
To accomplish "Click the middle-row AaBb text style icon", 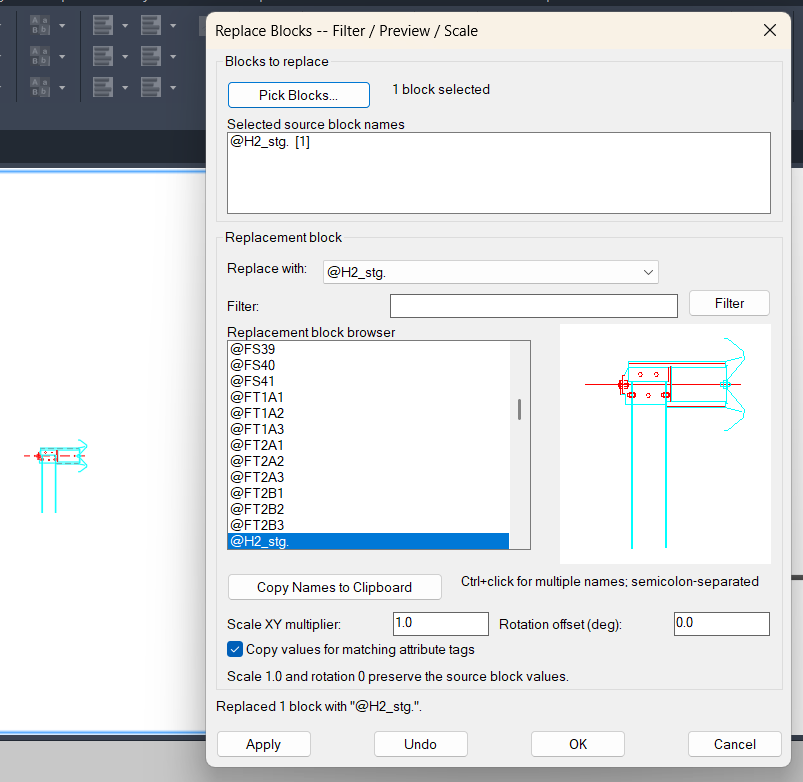I will [40, 56].
